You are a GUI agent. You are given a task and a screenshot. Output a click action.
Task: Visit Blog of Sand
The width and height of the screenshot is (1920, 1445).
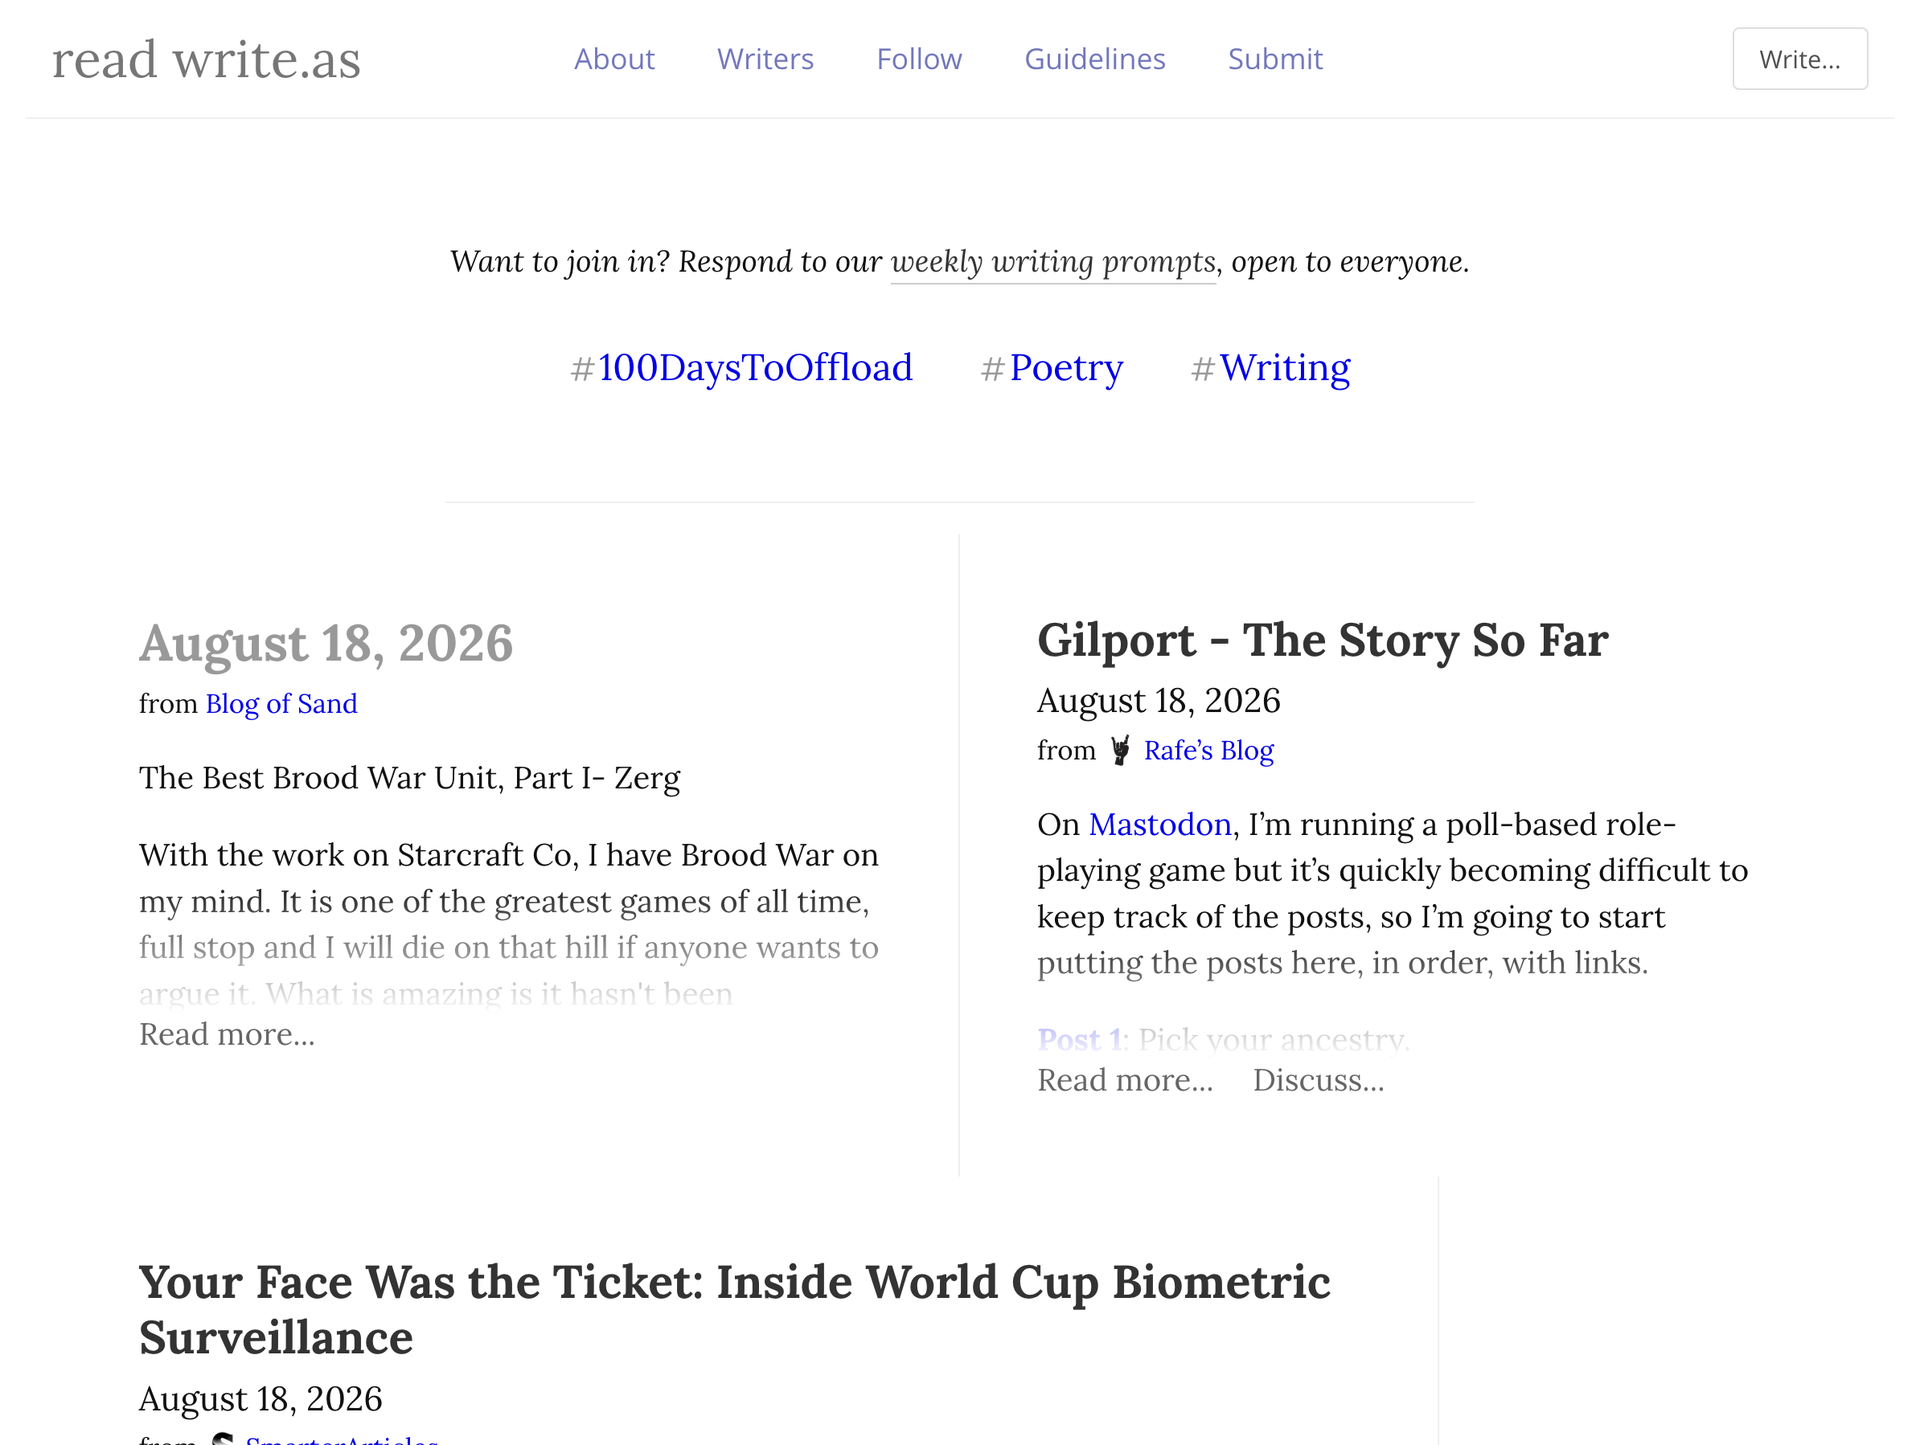[281, 704]
